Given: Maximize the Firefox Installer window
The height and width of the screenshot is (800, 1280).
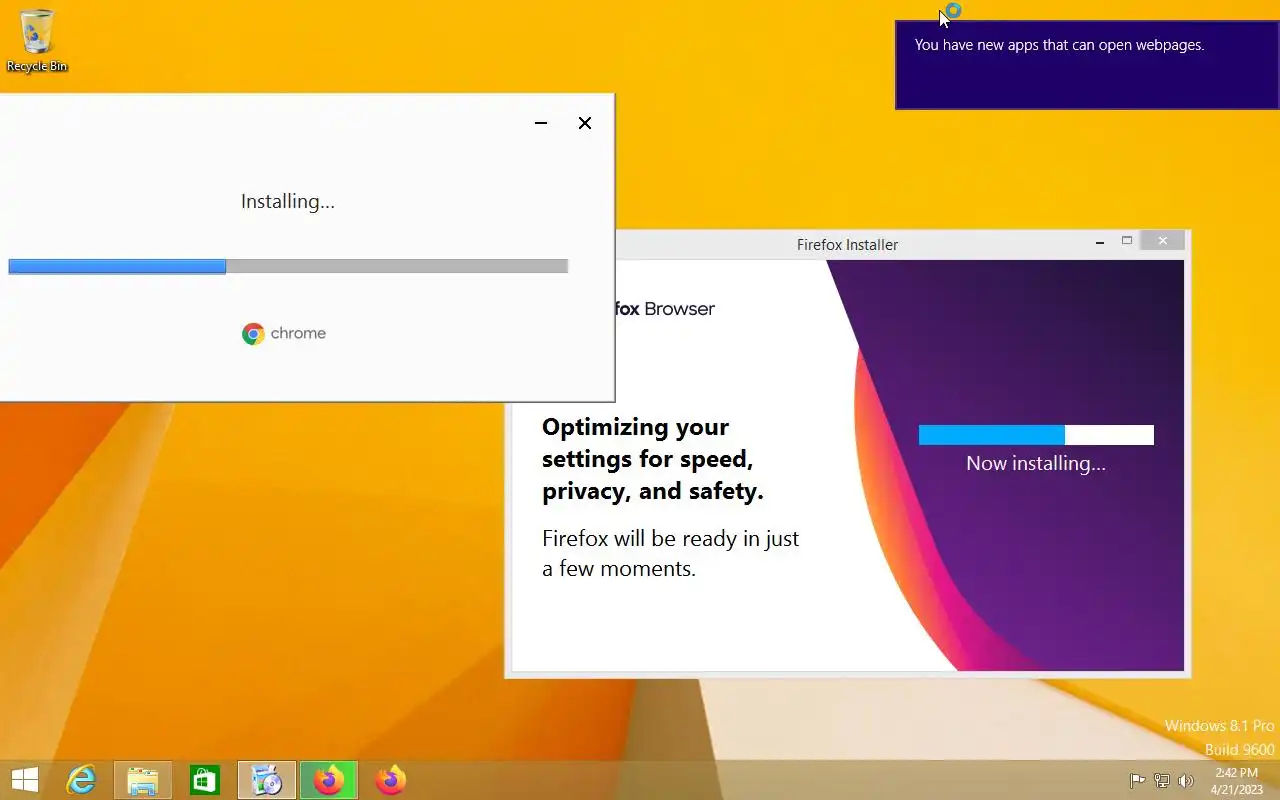Looking at the screenshot, I should [1127, 241].
